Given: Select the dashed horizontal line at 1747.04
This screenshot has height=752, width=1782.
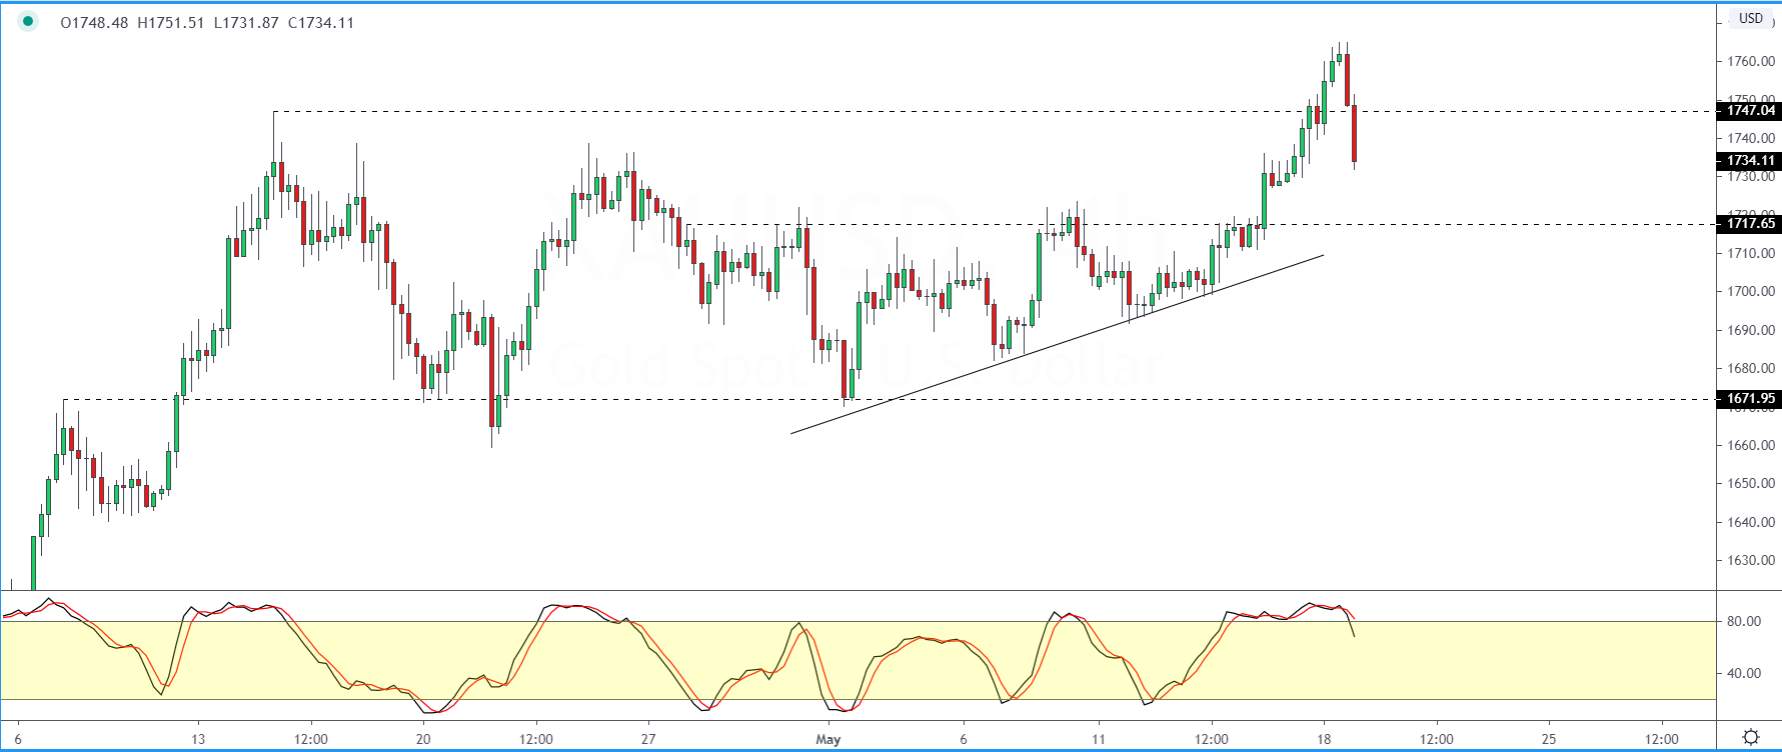Looking at the screenshot, I should point(994,111).
